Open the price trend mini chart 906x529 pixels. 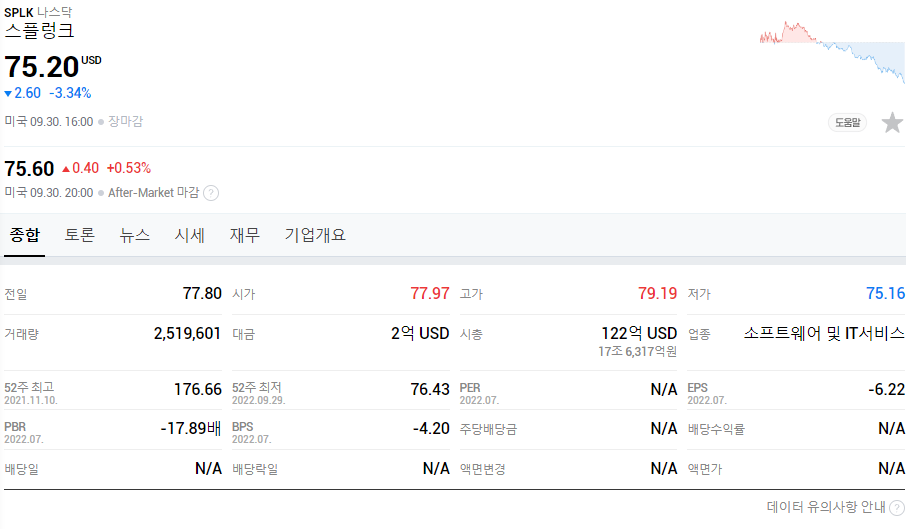[832, 52]
